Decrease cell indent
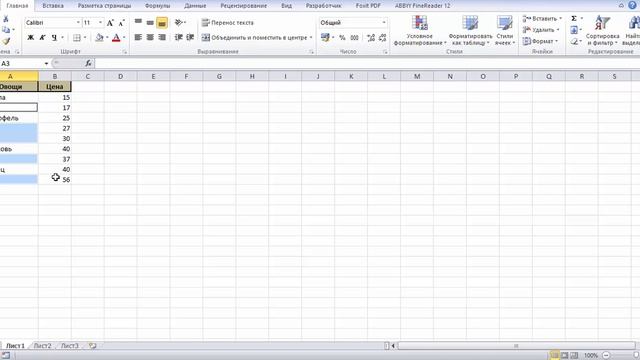 coord(178,38)
